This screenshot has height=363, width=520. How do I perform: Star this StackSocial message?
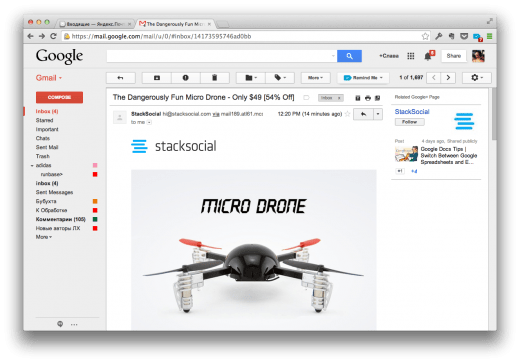pos(347,114)
